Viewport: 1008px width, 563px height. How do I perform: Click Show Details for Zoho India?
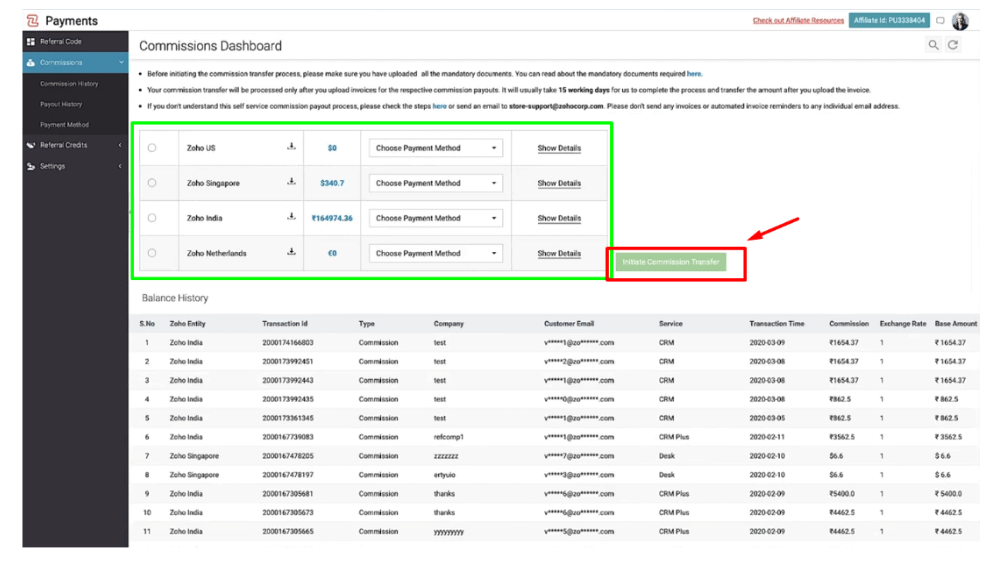click(559, 218)
